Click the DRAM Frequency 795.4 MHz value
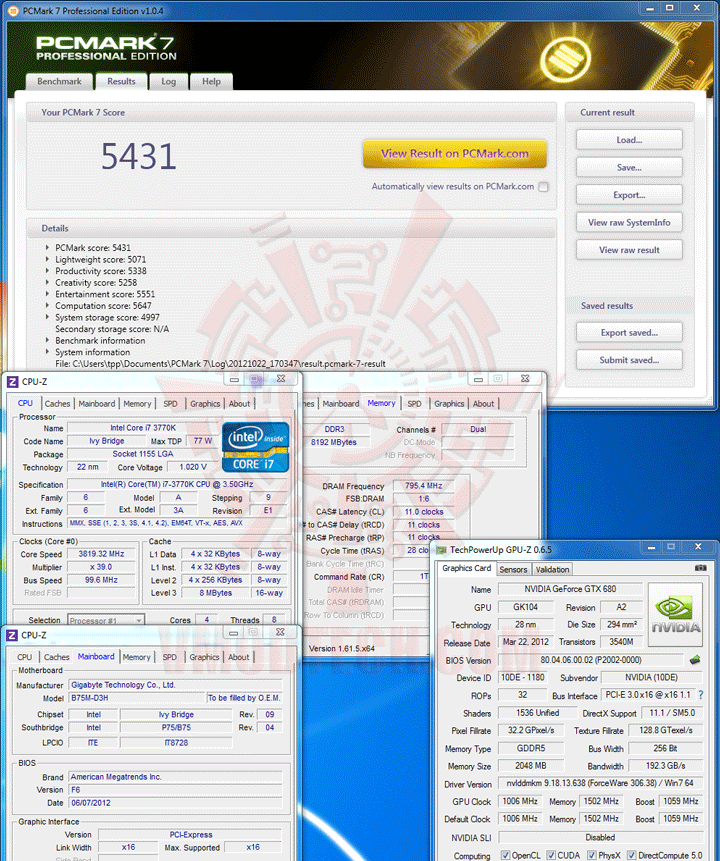This screenshot has height=861, width=720. pos(423,485)
